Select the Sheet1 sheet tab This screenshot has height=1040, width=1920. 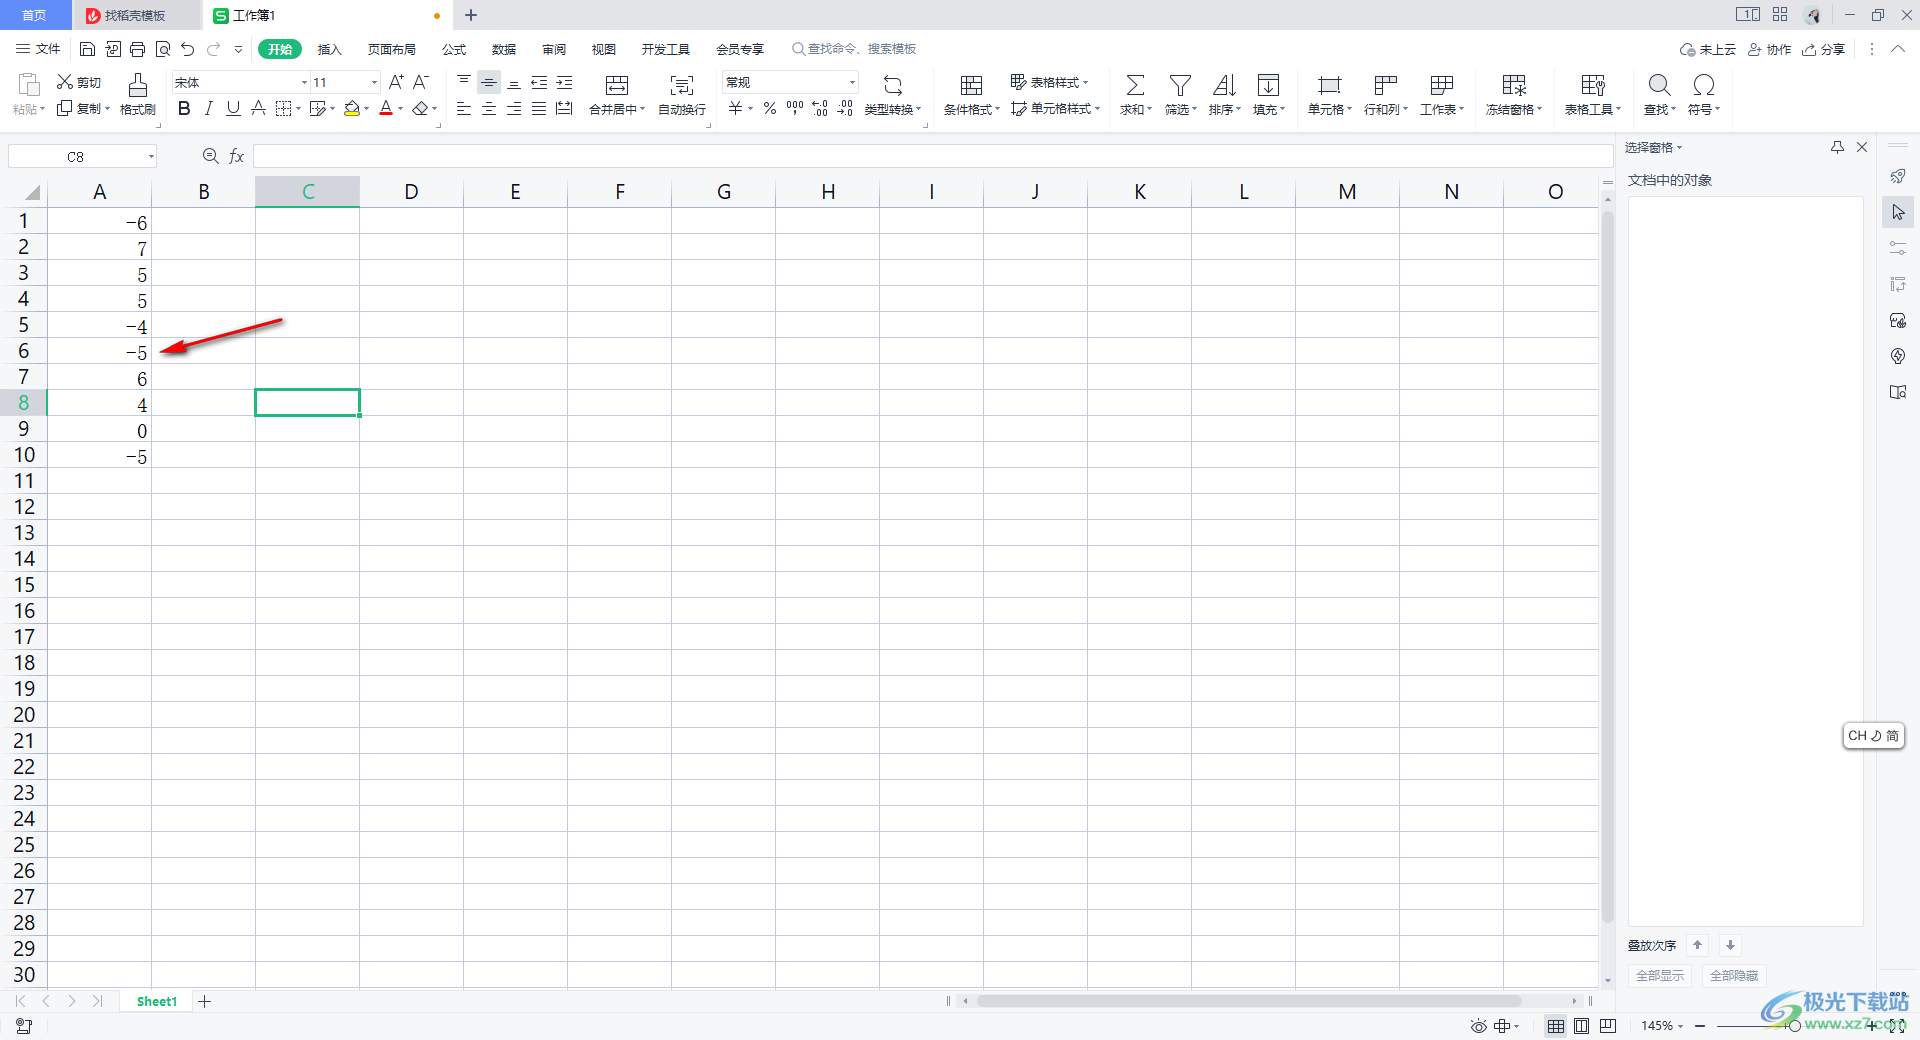(157, 1001)
